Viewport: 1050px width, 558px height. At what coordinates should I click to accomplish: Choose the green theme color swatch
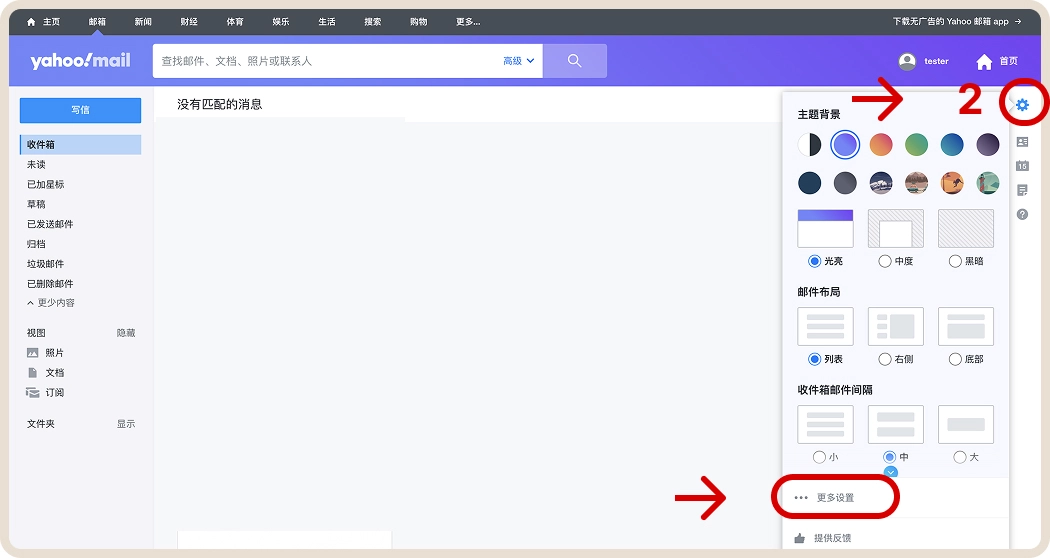click(916, 144)
